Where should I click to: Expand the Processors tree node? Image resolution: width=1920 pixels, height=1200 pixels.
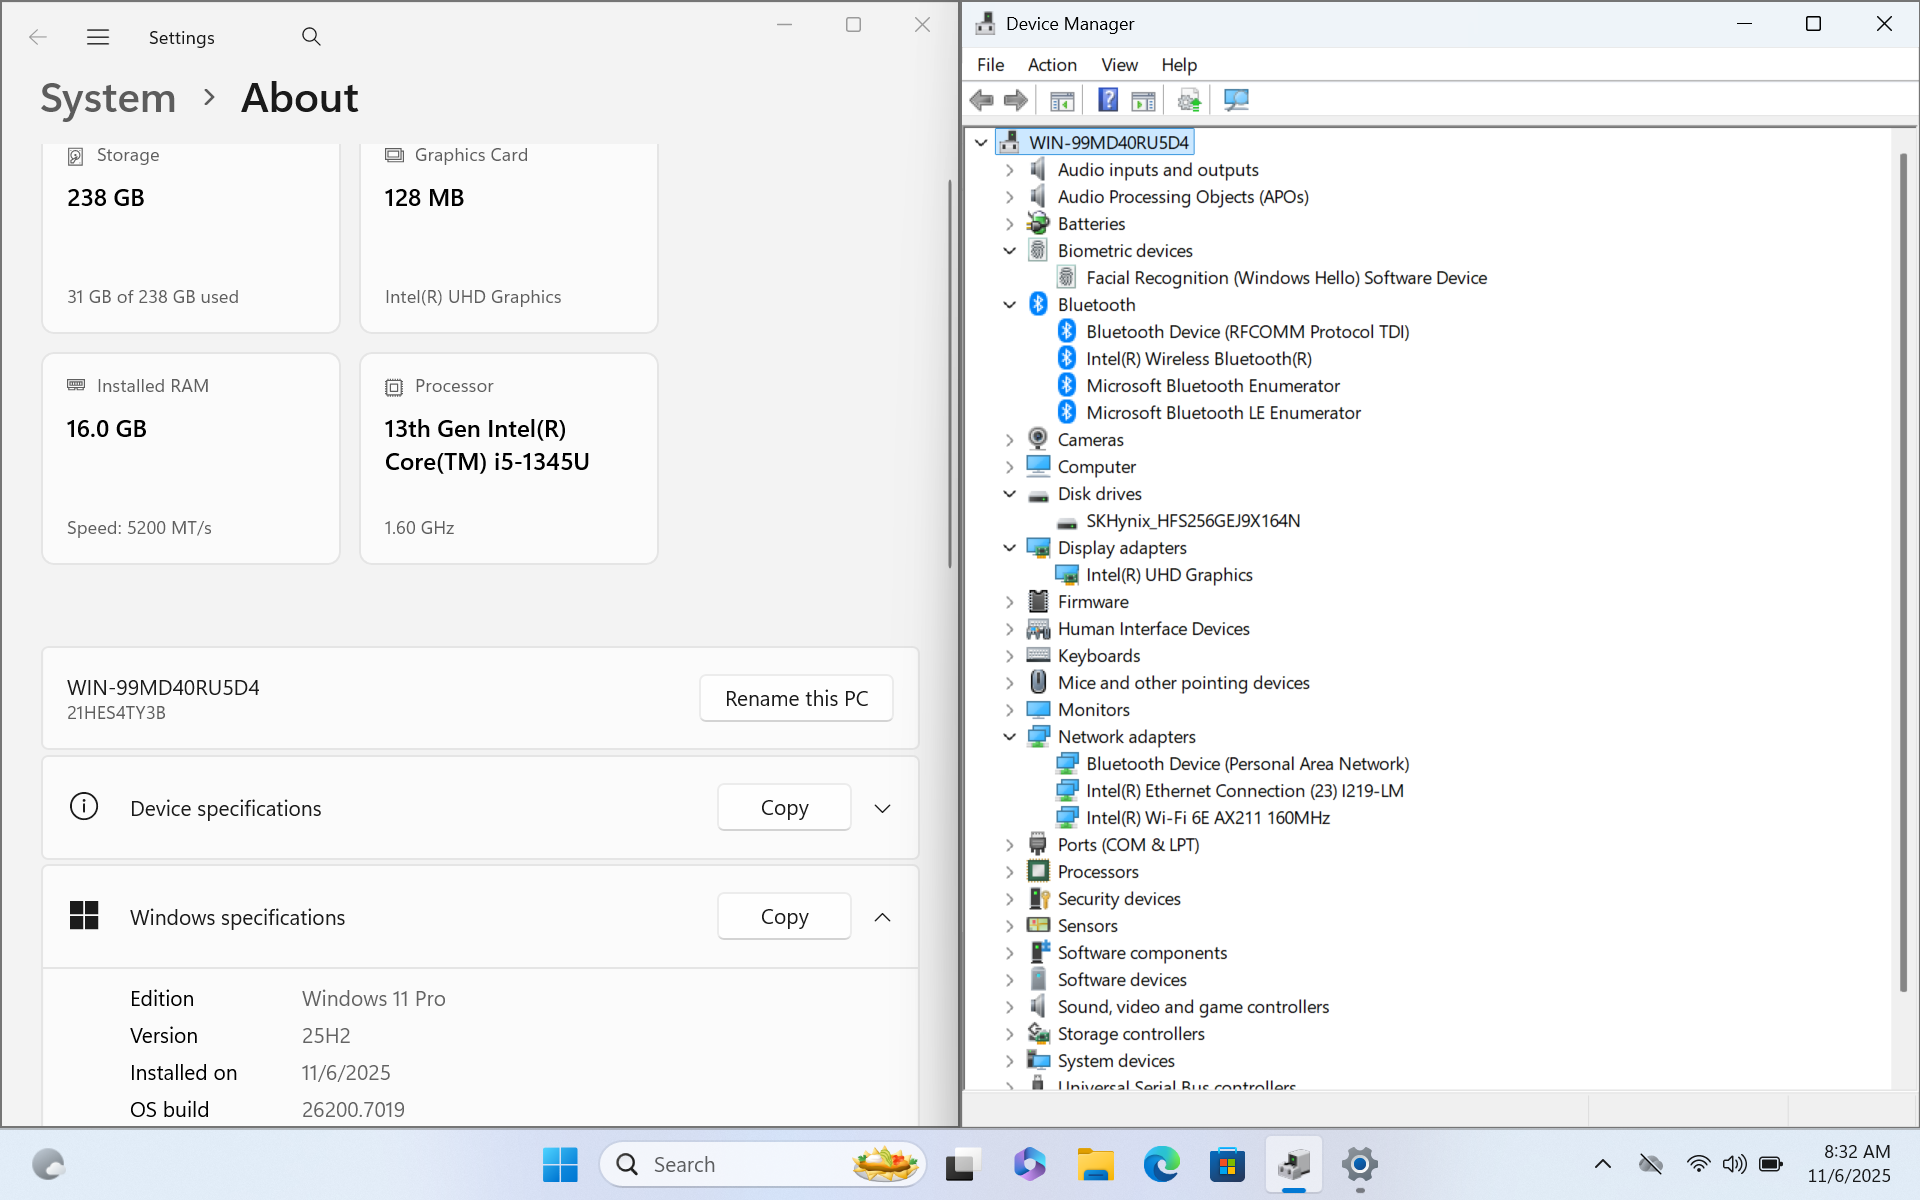[1009, 872]
